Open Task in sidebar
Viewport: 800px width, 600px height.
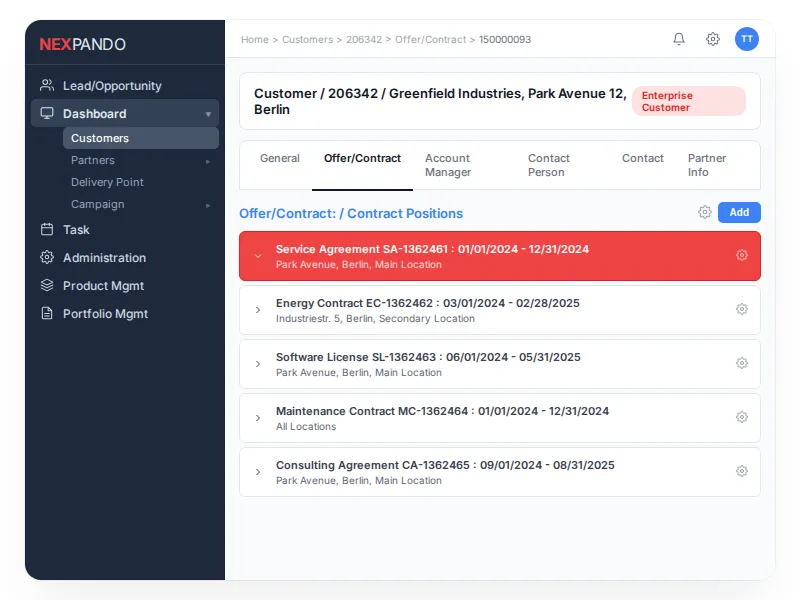pyautogui.click(x=76, y=230)
